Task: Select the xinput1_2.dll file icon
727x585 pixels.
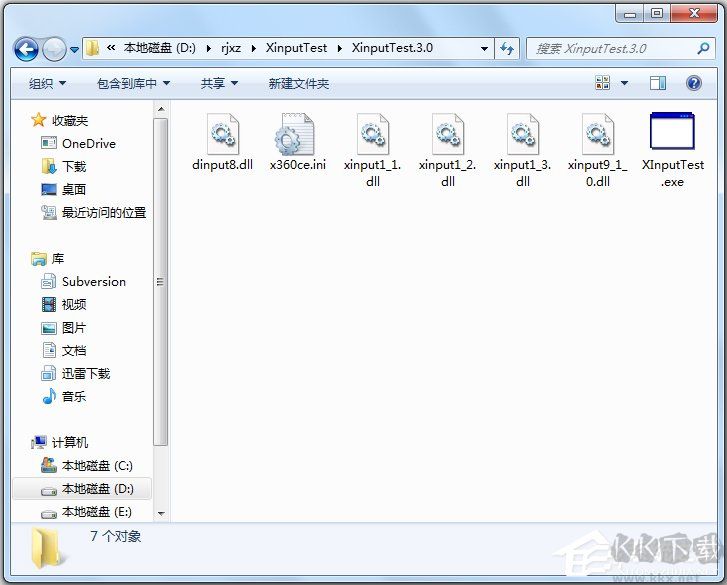Action: click(x=447, y=134)
